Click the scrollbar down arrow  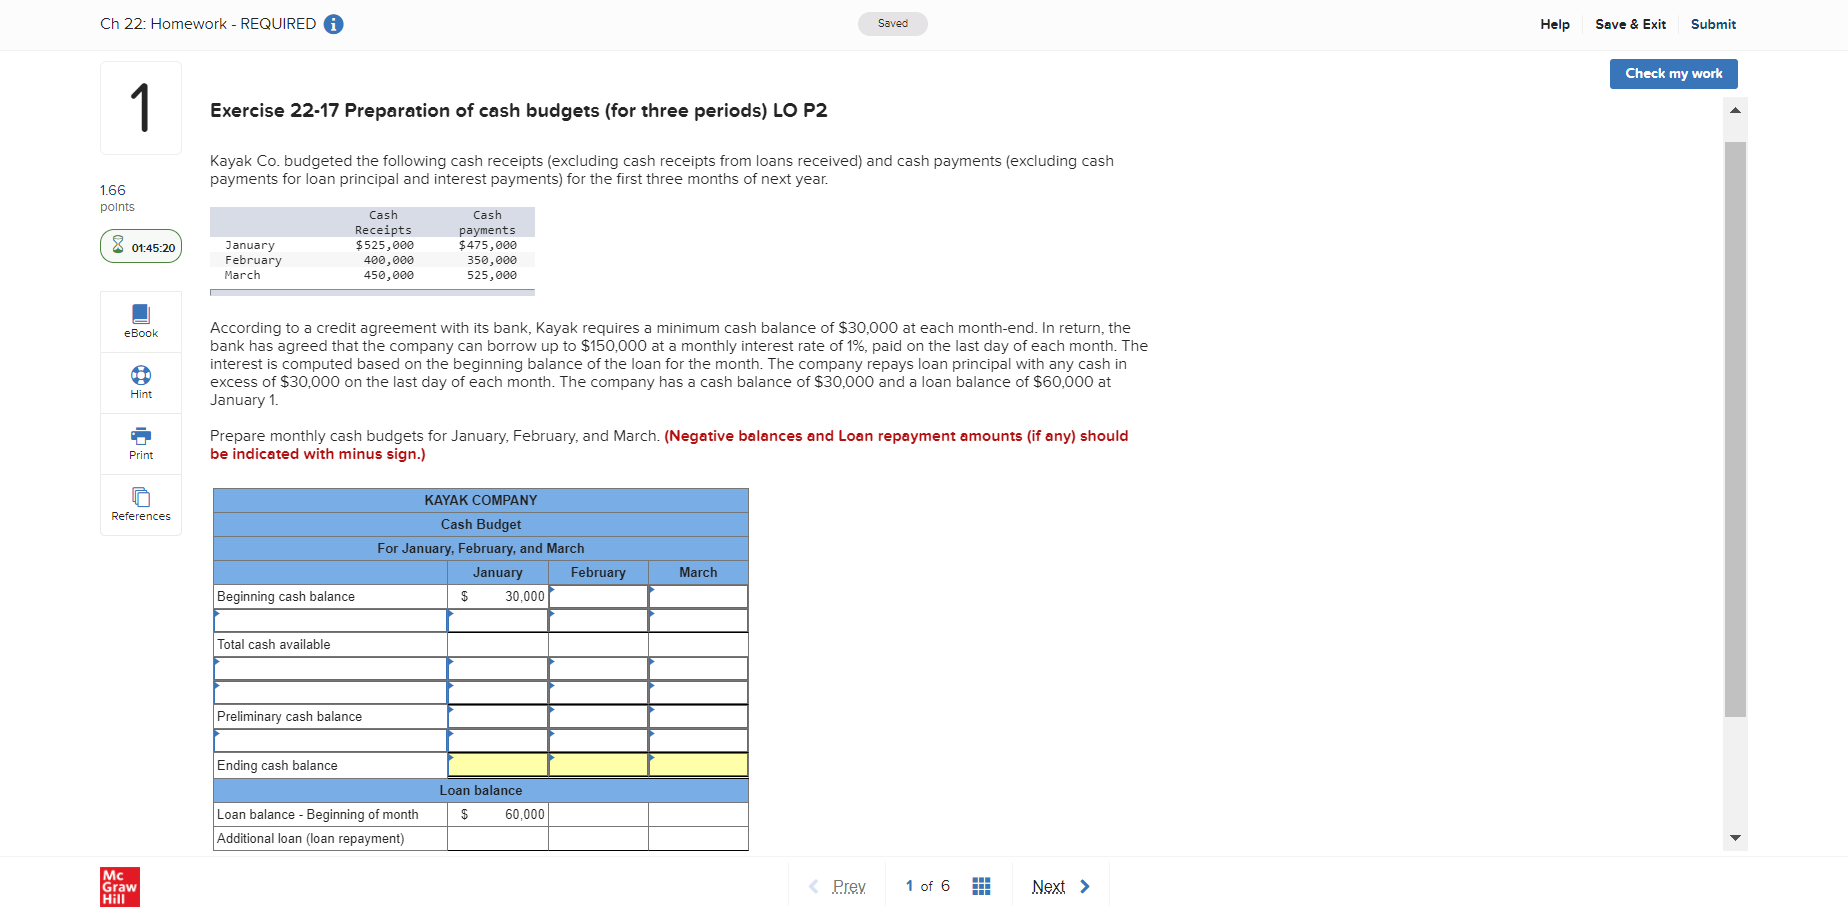coord(1735,839)
